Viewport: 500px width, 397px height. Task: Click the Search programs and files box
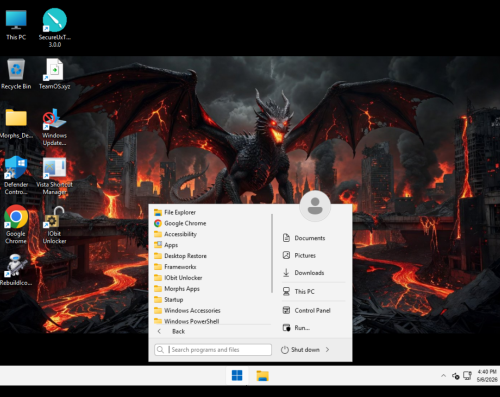point(213,350)
